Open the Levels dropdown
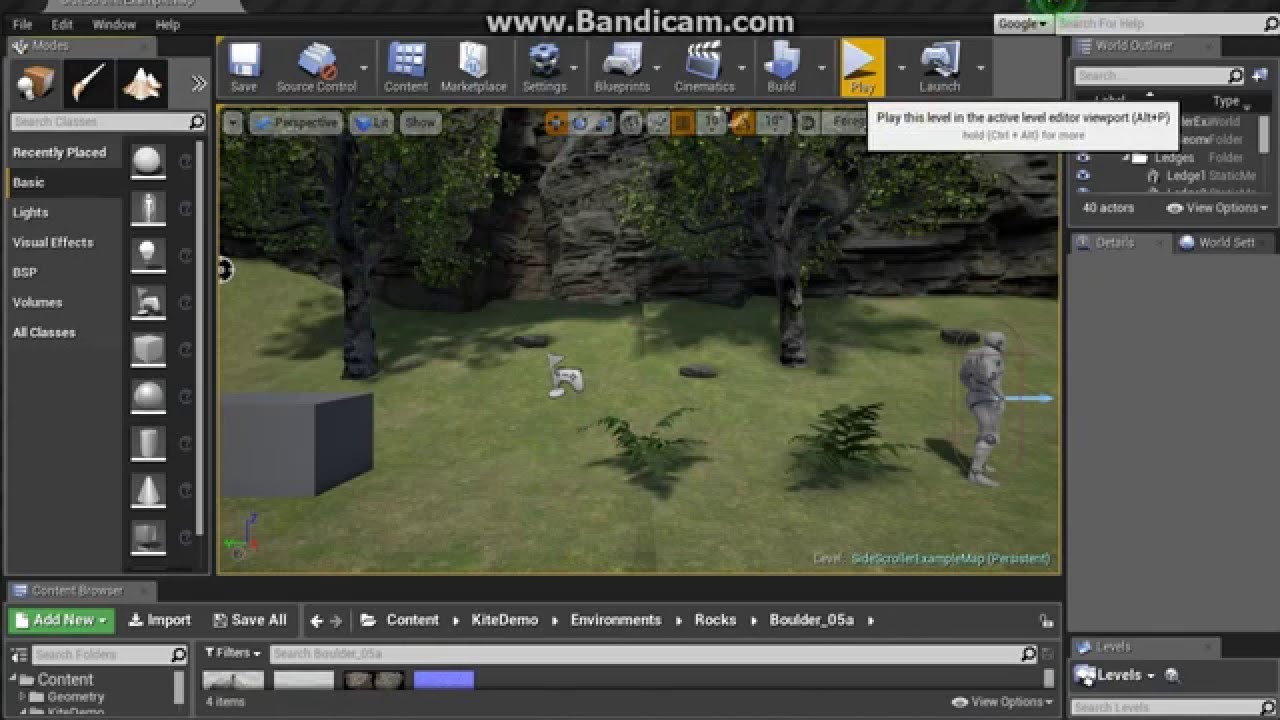Screen dimensions: 1280x720 (x=1115, y=675)
